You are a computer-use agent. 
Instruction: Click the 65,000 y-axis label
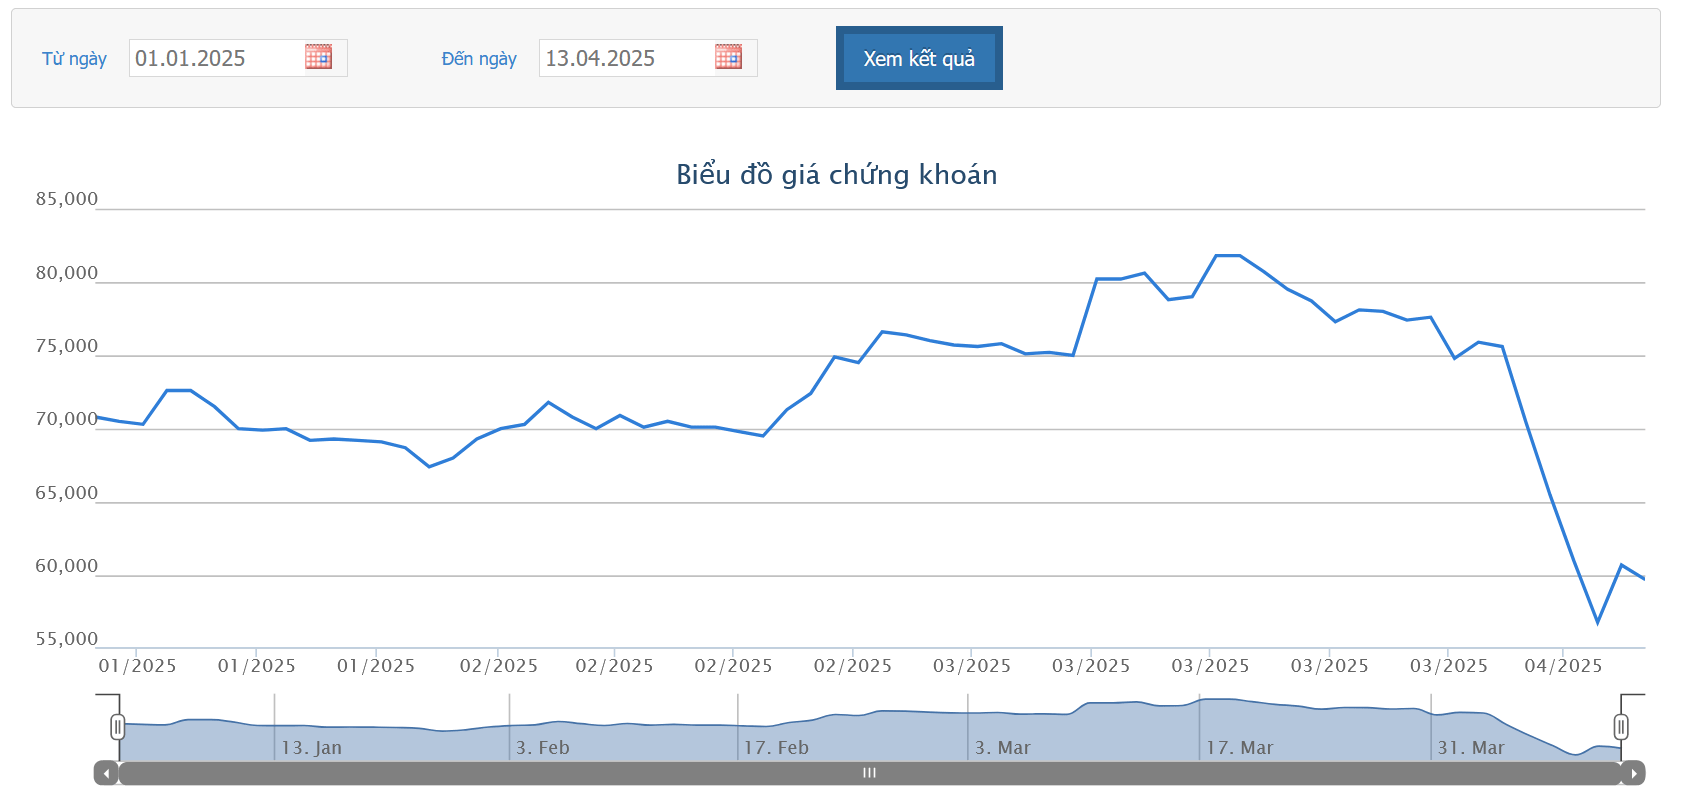67,493
